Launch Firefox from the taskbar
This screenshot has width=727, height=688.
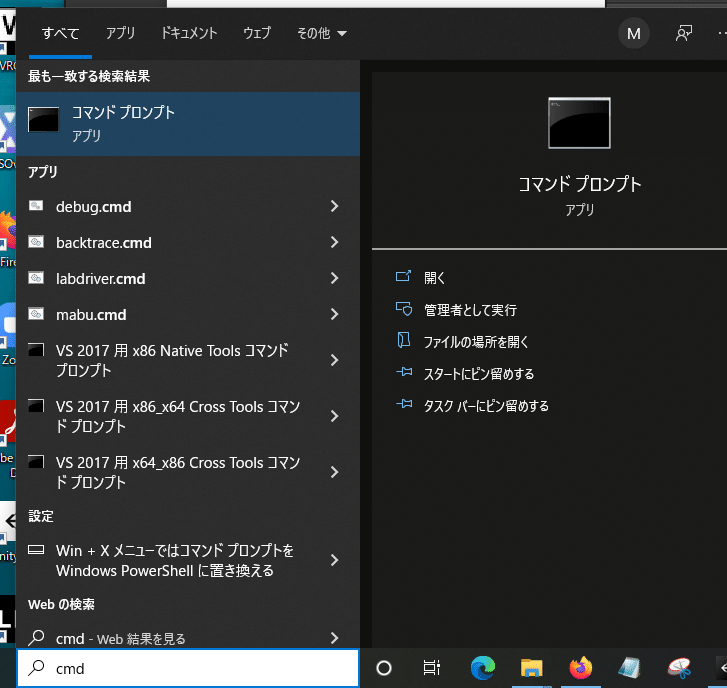(581, 668)
